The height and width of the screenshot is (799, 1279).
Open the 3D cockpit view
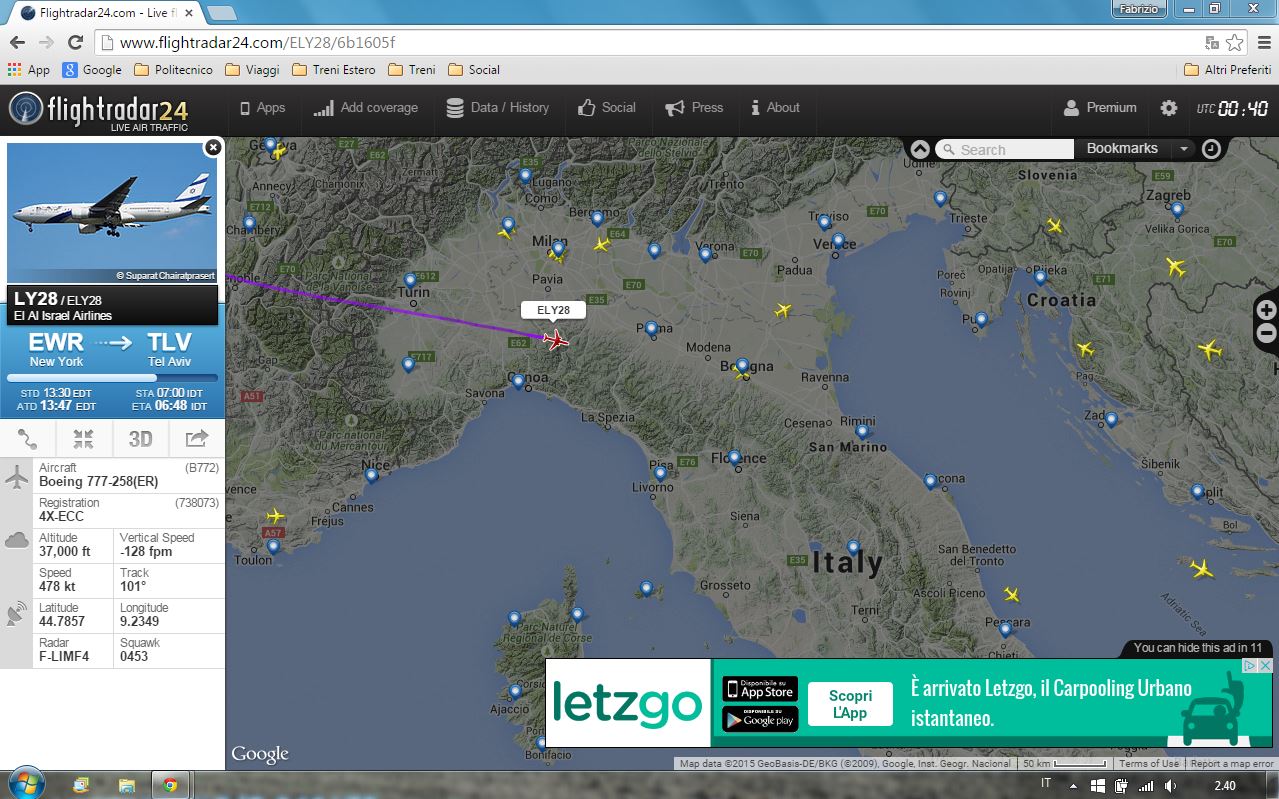click(140, 438)
